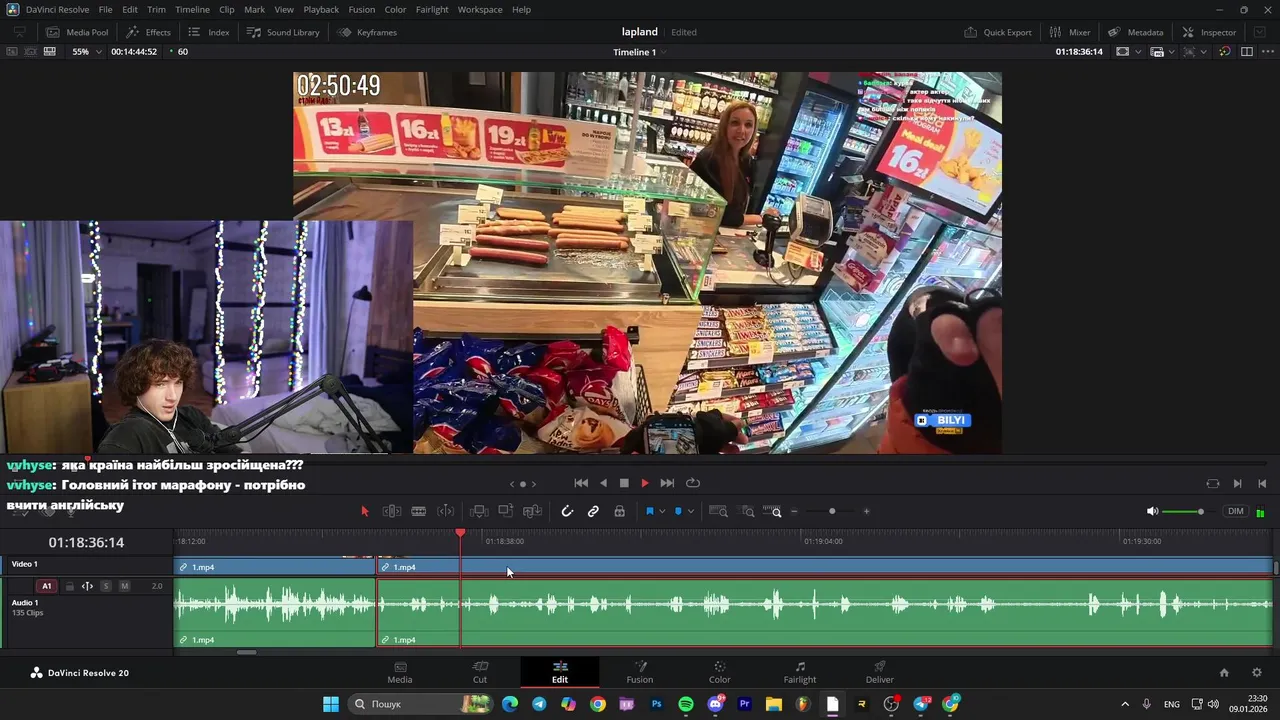Open Timeline 1 name dropdown
This screenshot has height=720, width=1280.
click(x=638, y=52)
